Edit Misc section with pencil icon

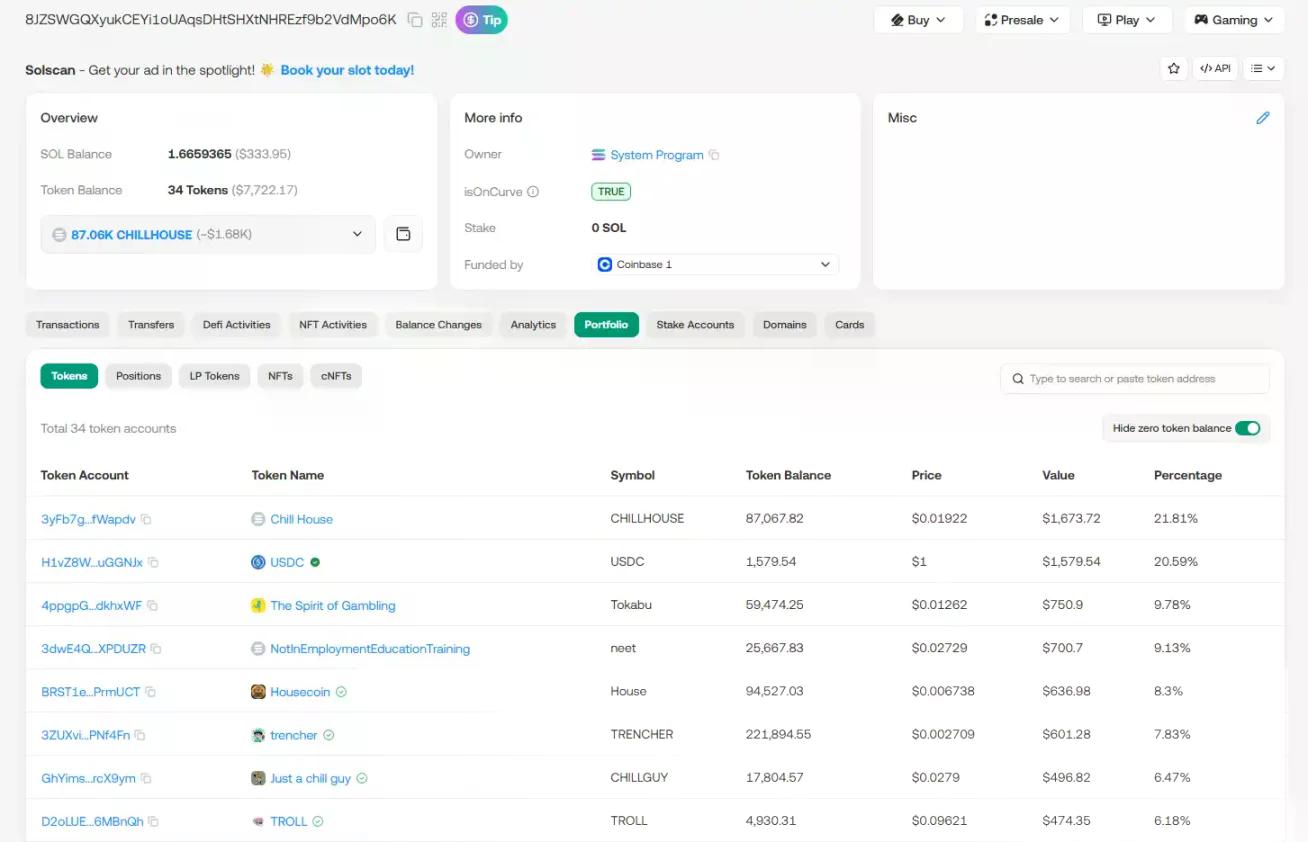pyautogui.click(x=1262, y=118)
